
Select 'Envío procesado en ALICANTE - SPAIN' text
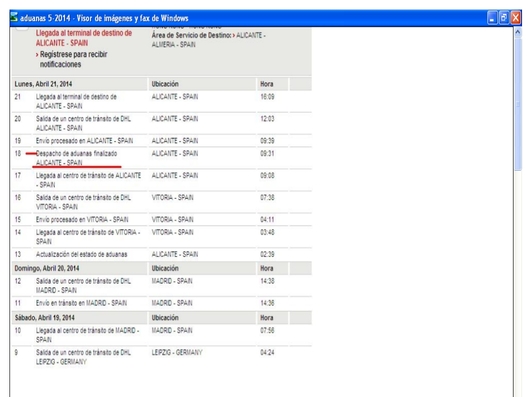pyautogui.click(x=84, y=141)
